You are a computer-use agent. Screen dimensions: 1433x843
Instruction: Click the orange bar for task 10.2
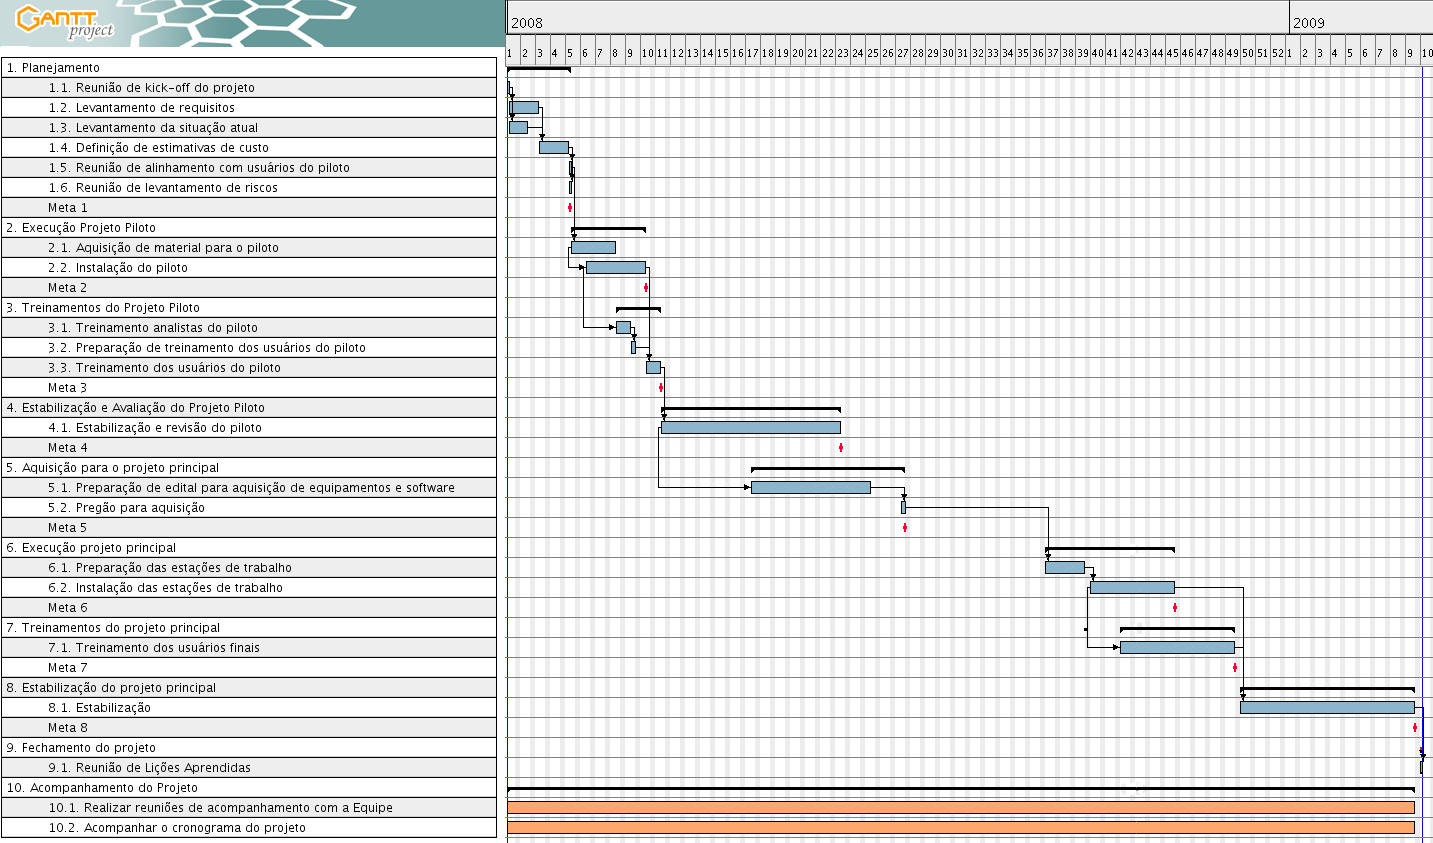point(961,828)
